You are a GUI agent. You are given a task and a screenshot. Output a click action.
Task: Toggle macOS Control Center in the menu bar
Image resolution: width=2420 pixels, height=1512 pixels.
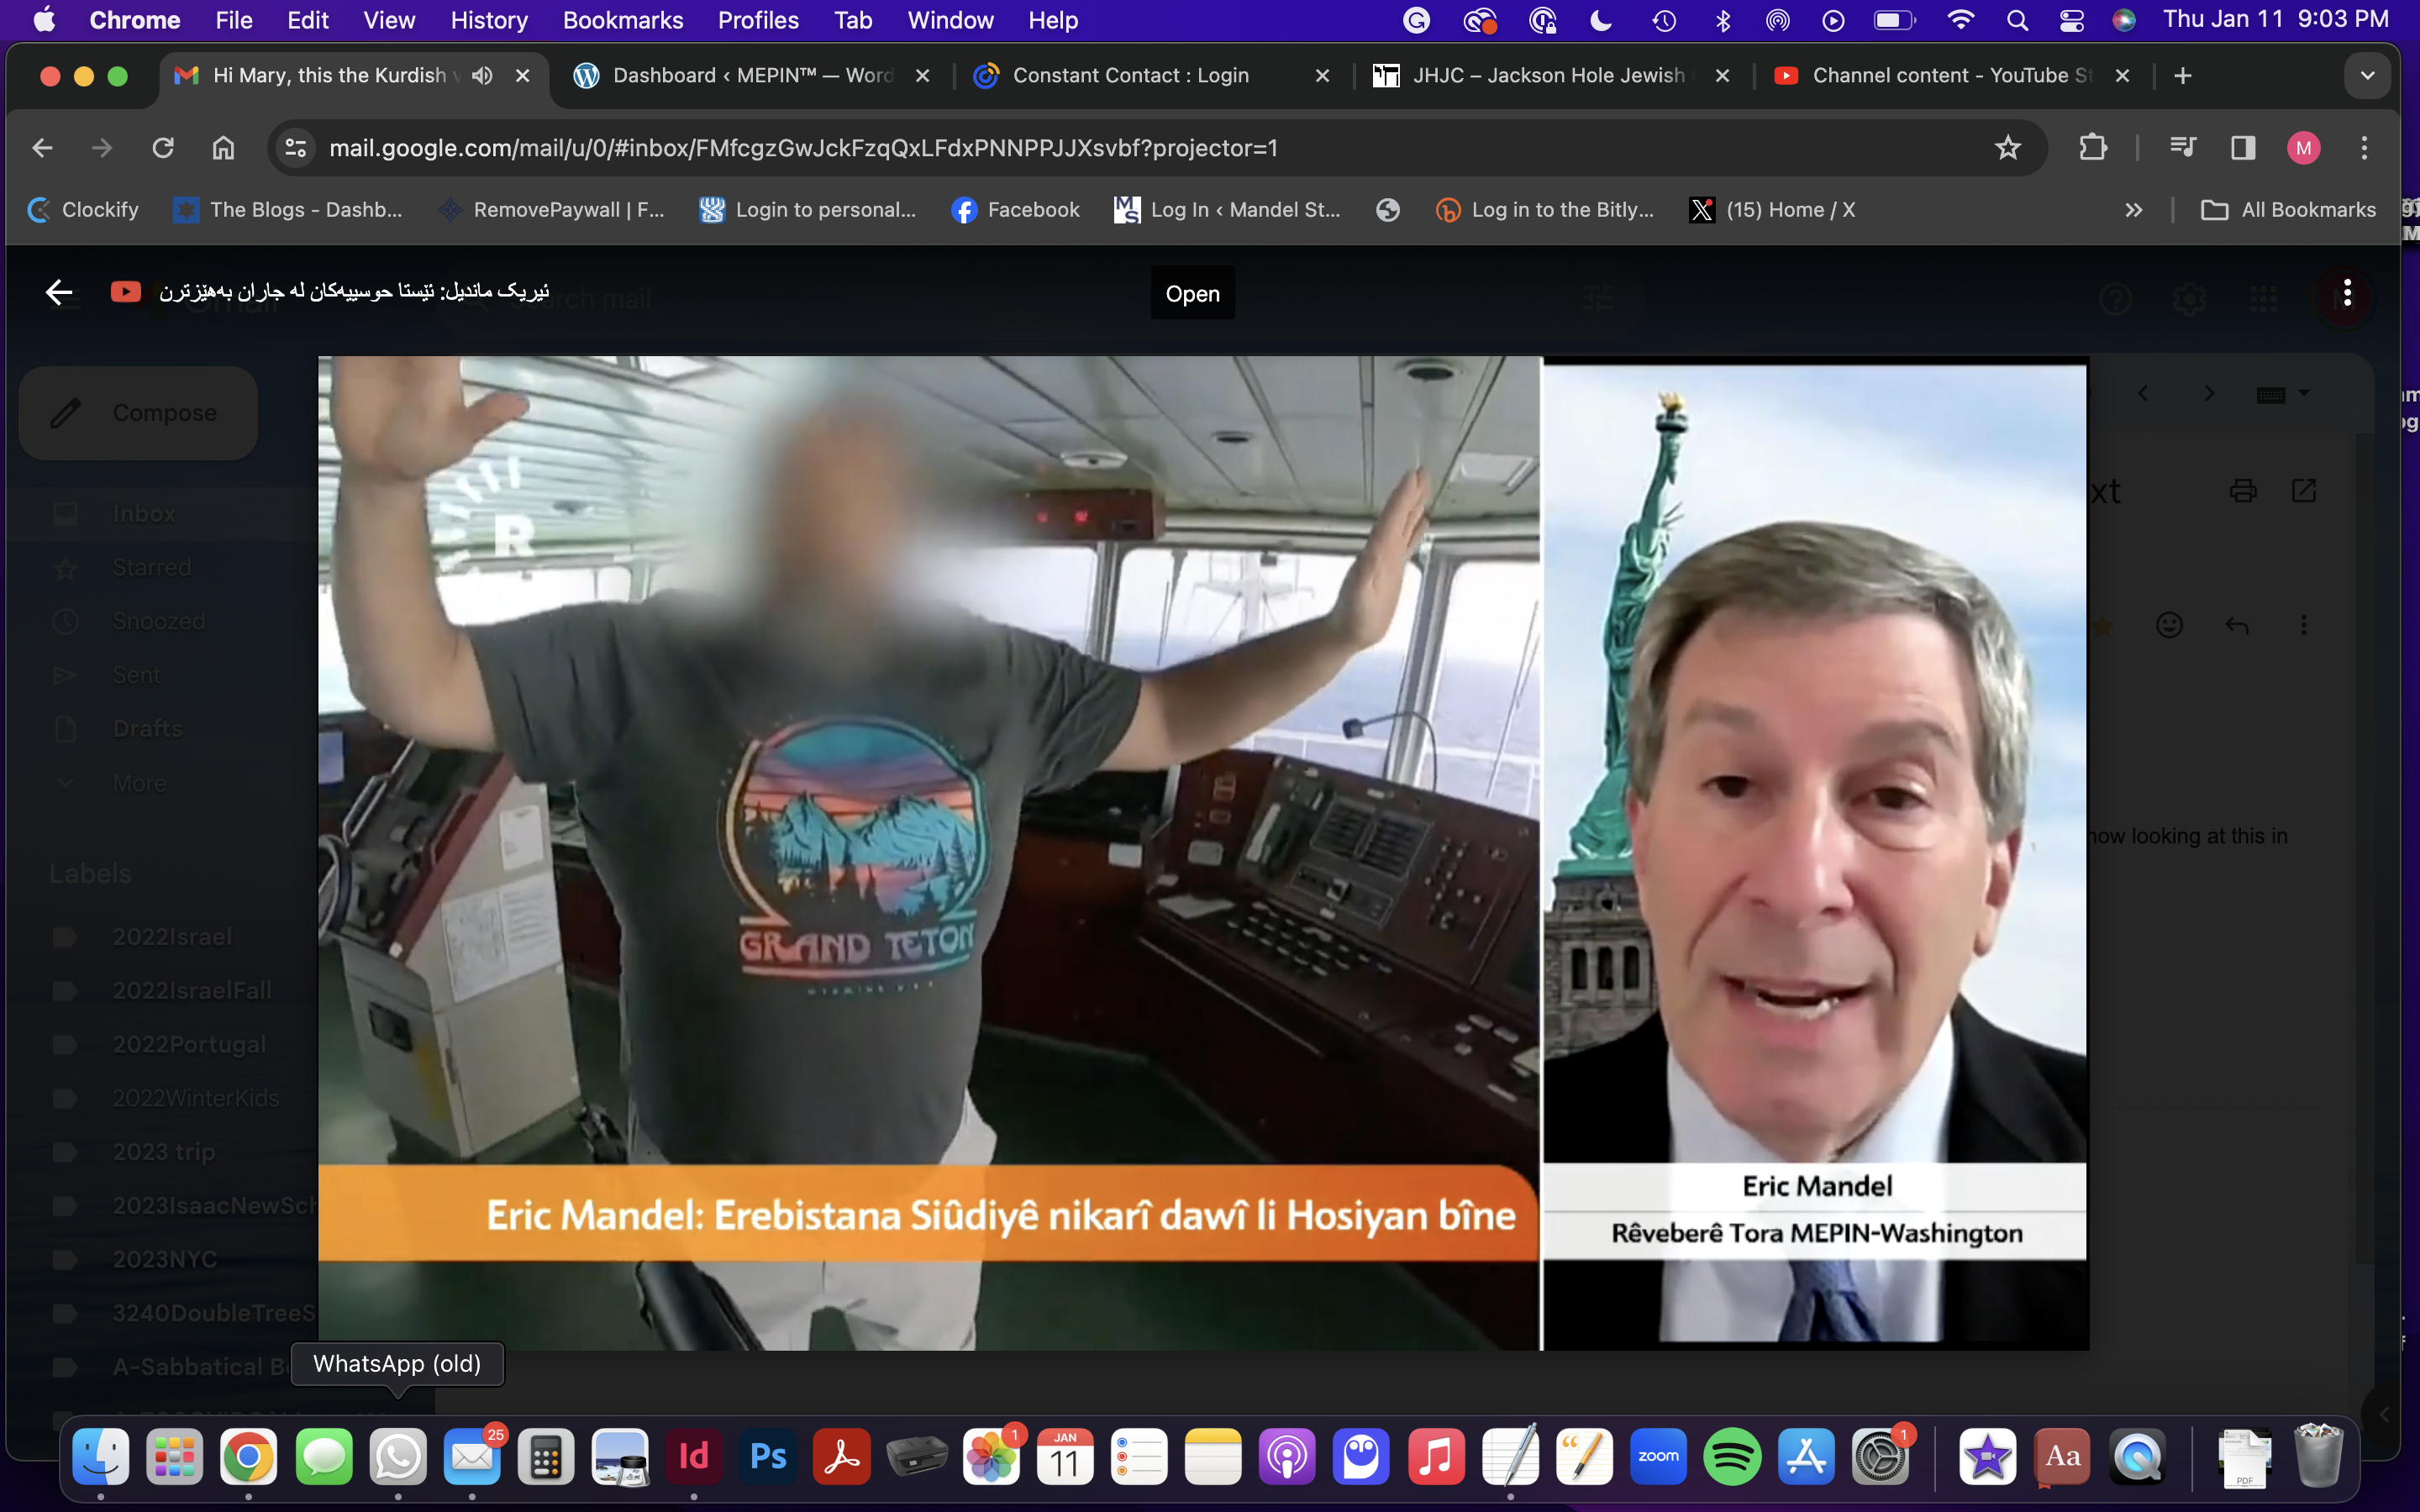(x=2071, y=20)
